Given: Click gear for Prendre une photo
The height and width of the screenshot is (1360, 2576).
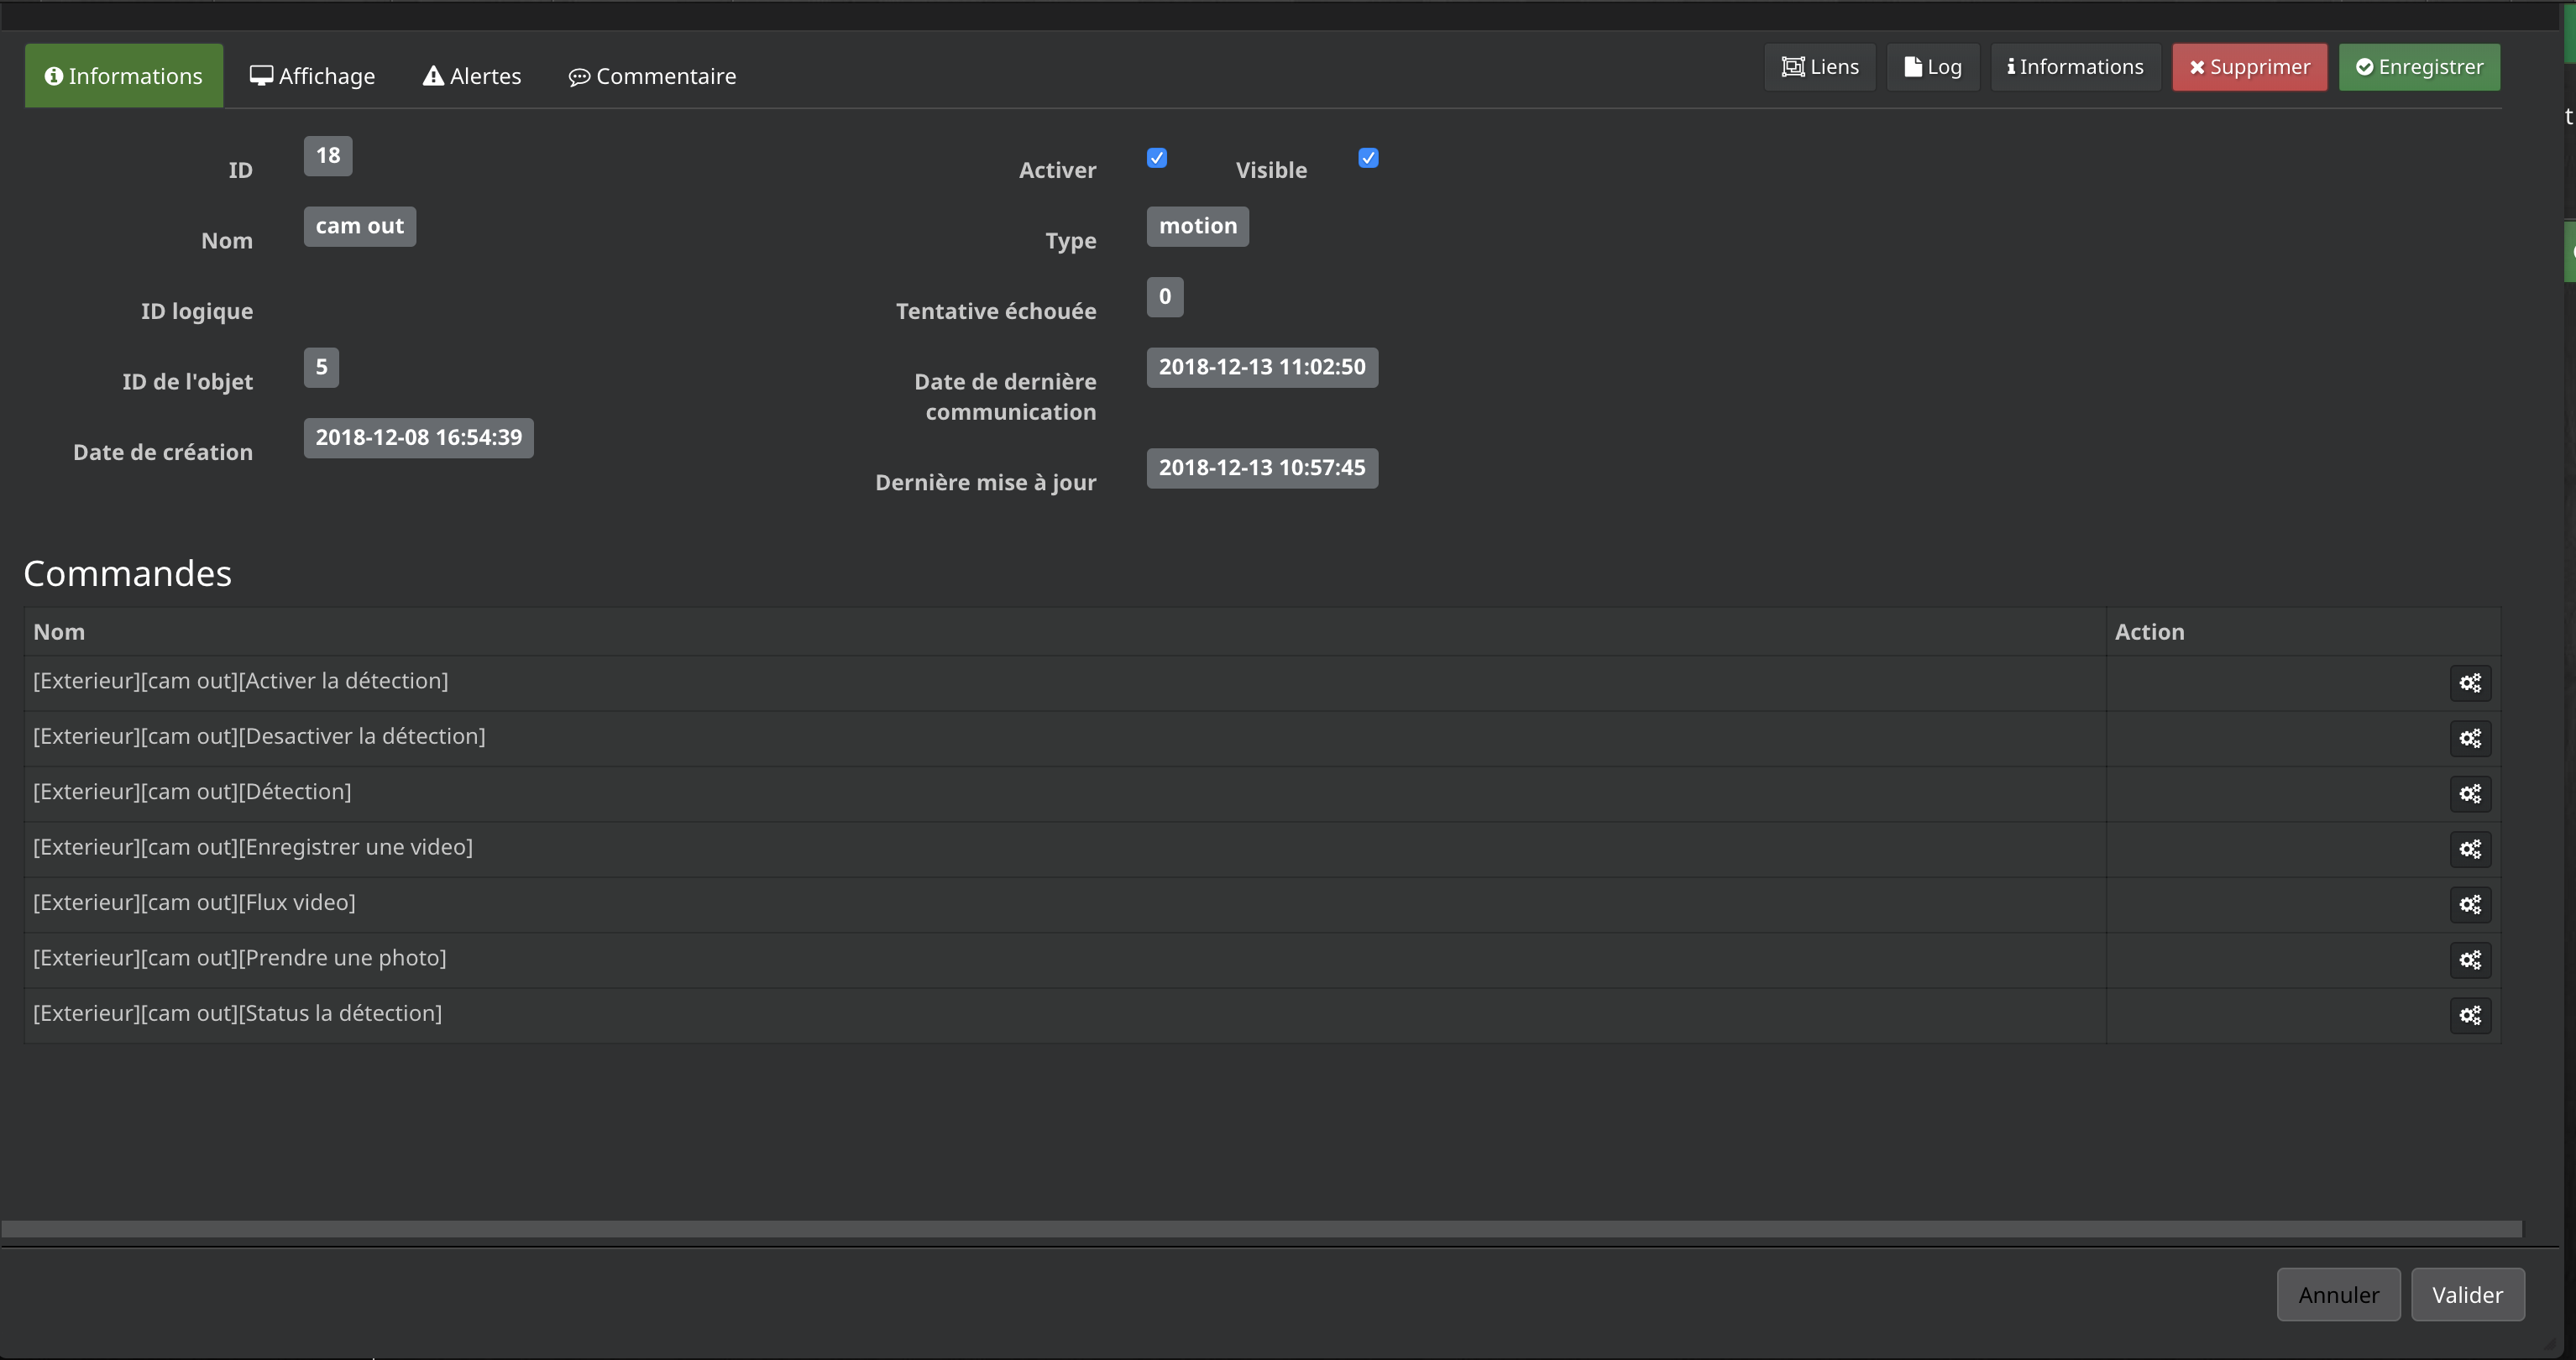Looking at the screenshot, I should point(2470,961).
